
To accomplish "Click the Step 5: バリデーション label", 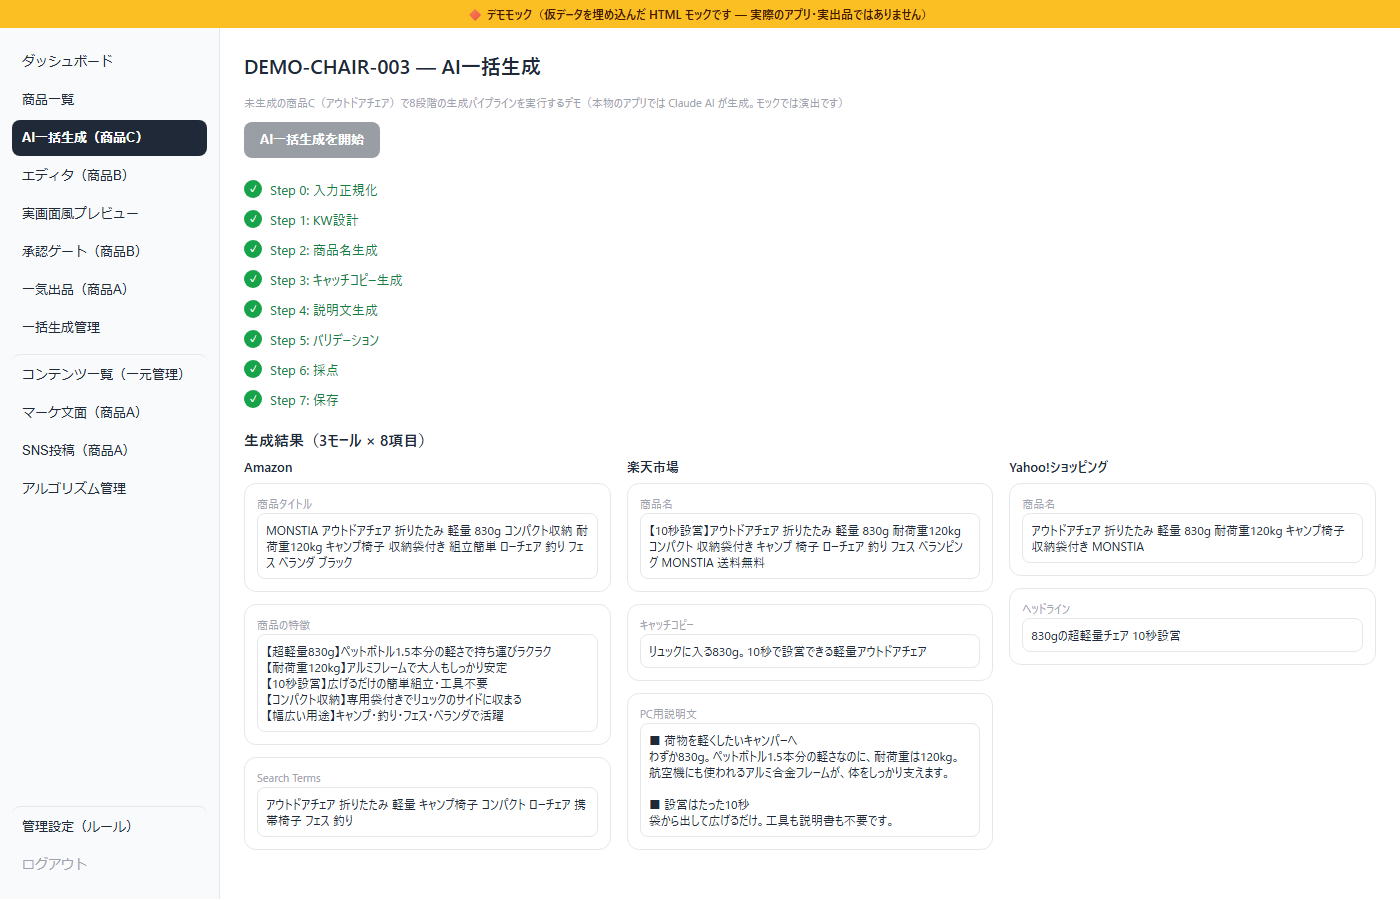I will coord(324,340).
